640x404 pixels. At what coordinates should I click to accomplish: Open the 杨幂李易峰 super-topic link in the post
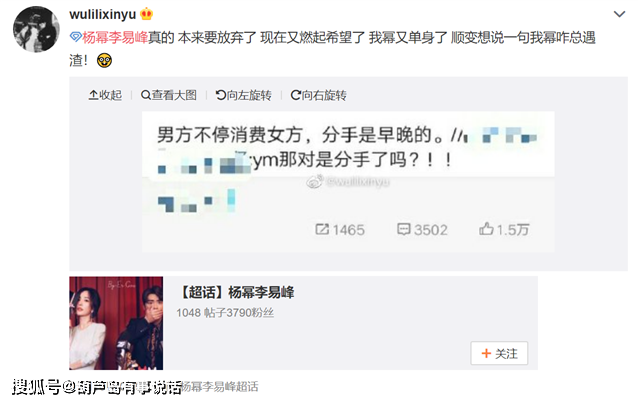(115, 38)
